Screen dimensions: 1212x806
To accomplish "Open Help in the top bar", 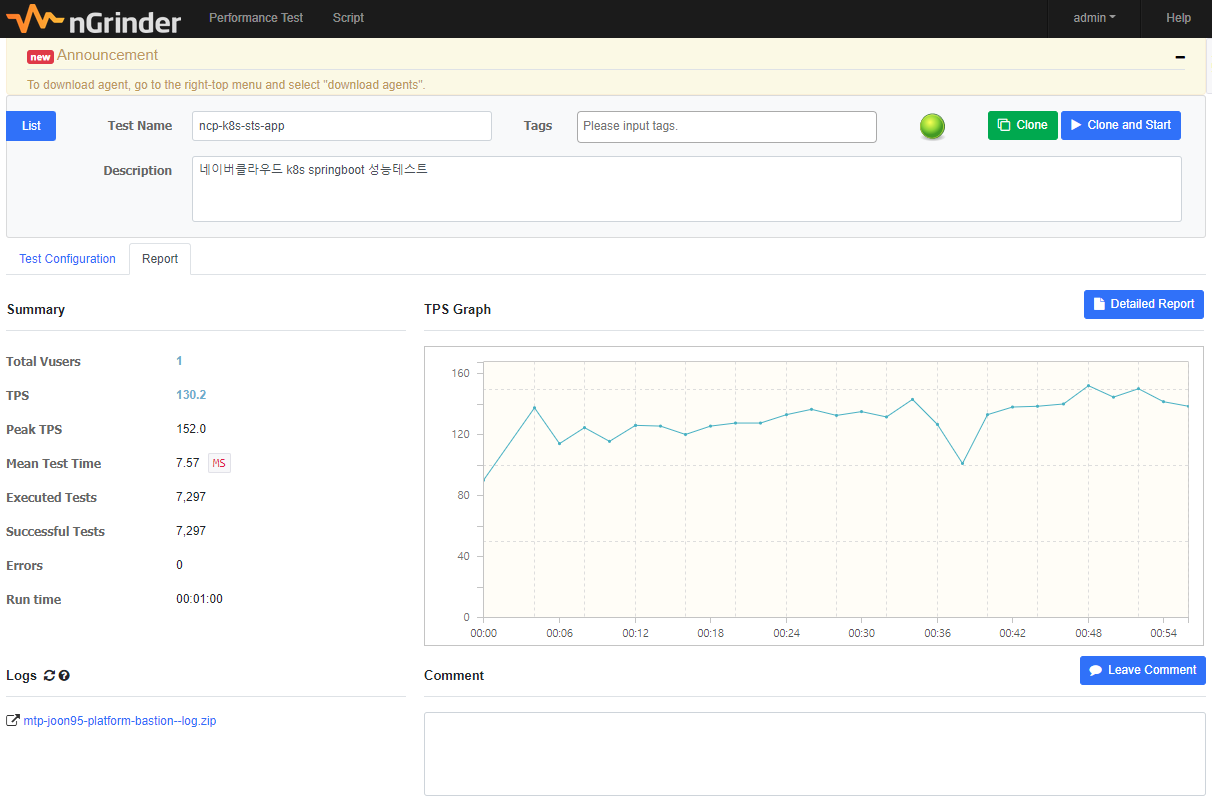I will tap(1178, 18).
